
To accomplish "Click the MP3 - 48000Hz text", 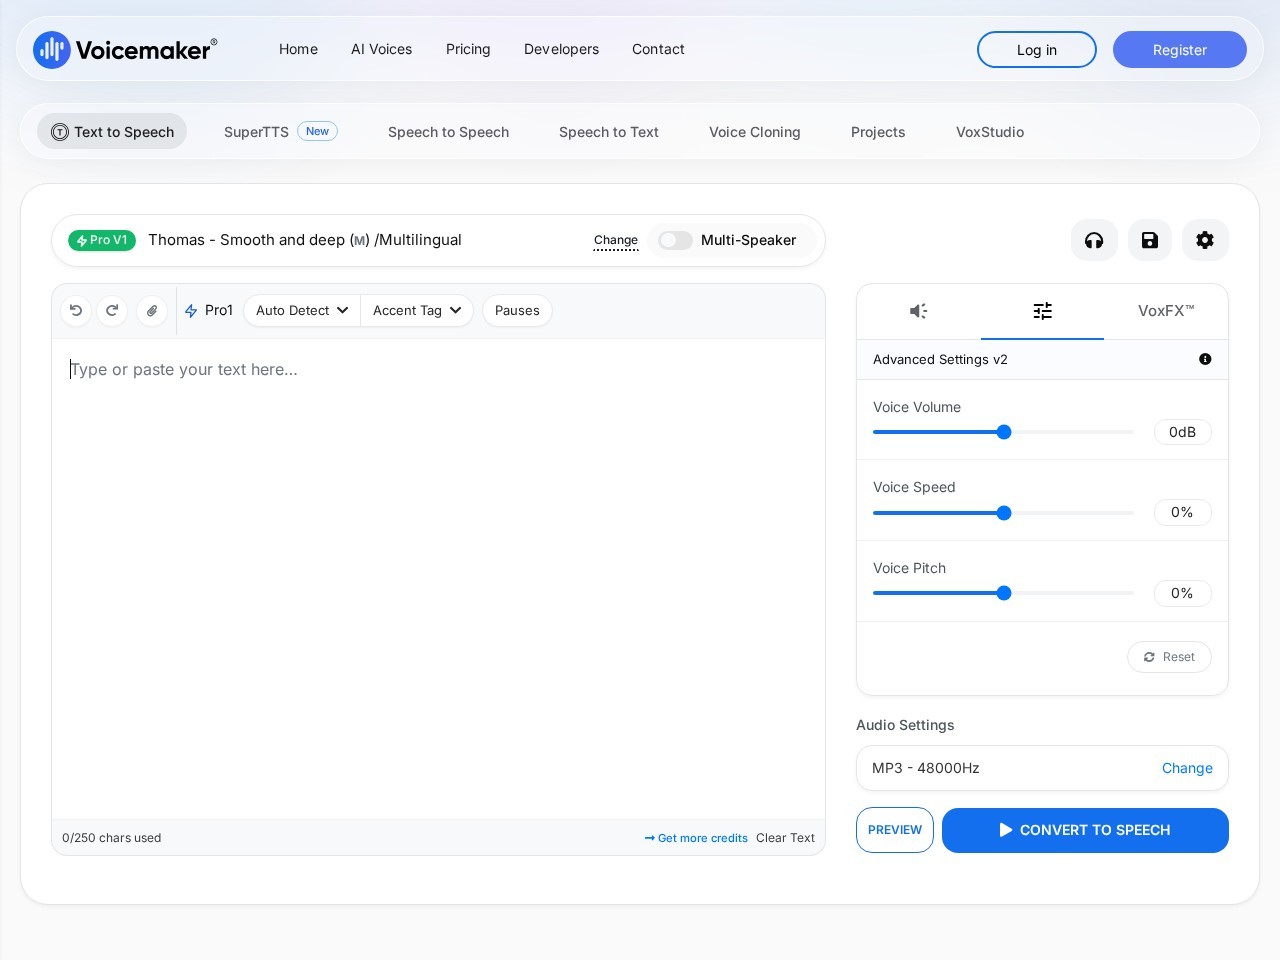I will pos(926,768).
